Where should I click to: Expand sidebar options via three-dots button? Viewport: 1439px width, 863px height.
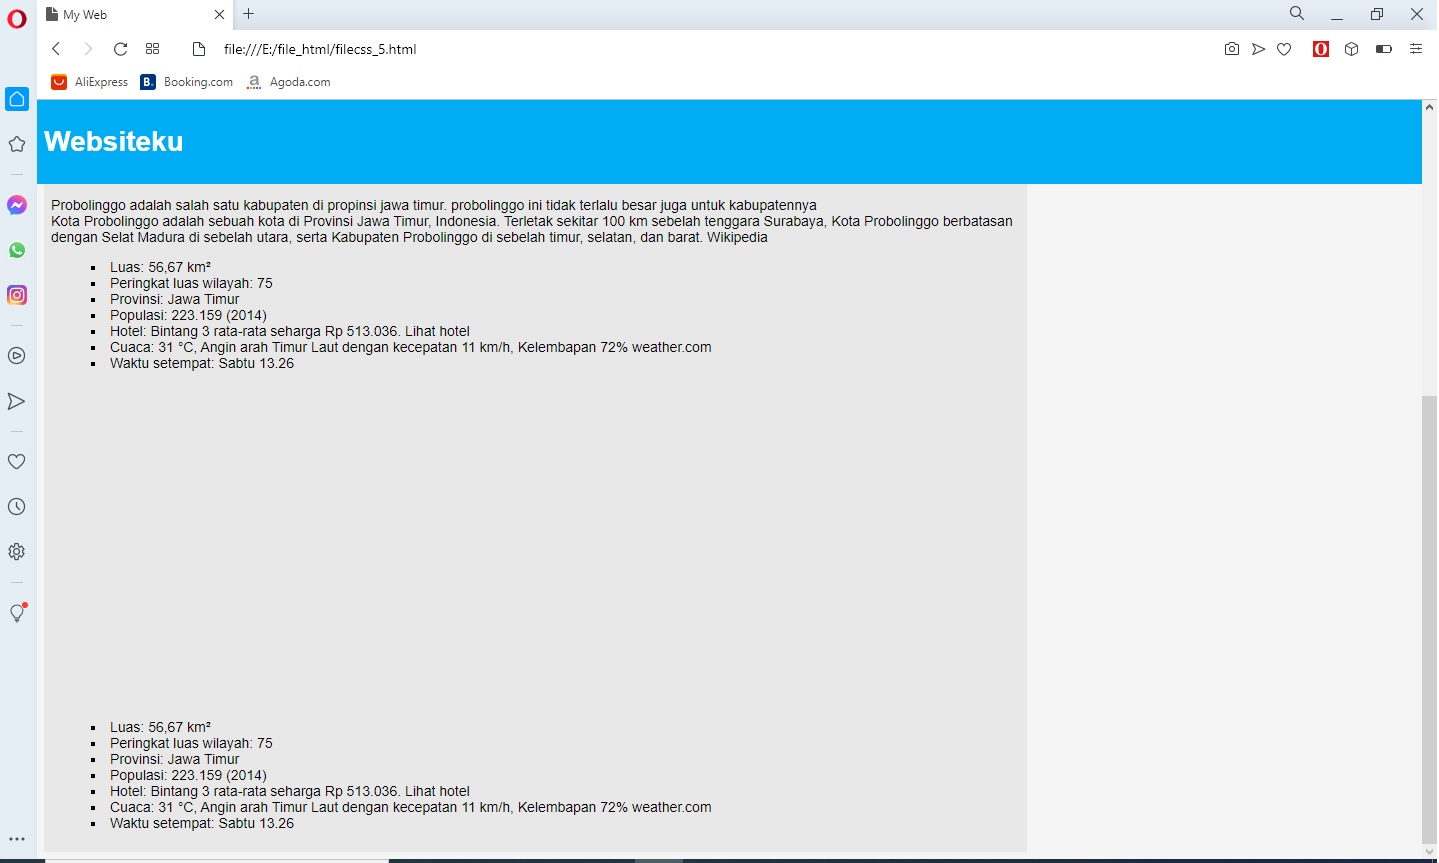16,838
